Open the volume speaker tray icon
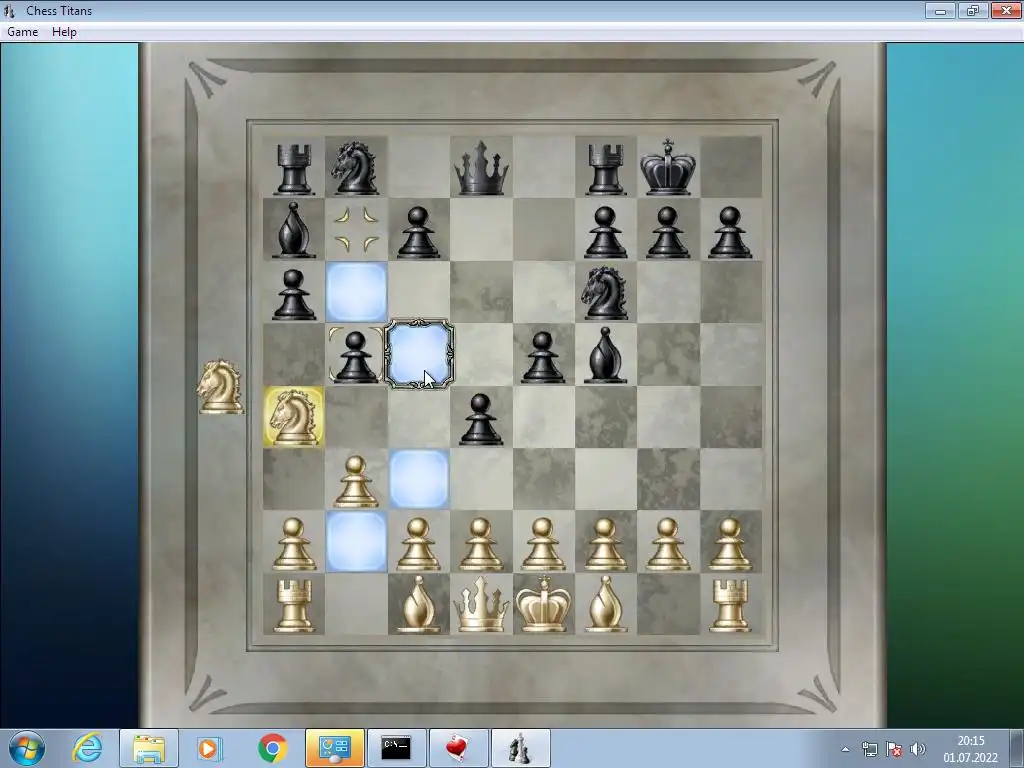The width and height of the screenshot is (1024, 768). pos(918,749)
